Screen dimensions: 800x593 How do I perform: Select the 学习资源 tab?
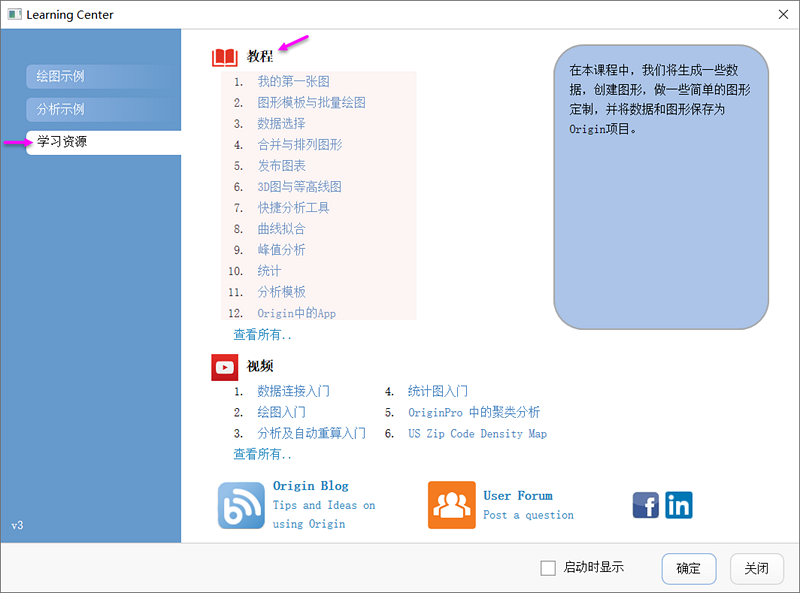click(62, 142)
